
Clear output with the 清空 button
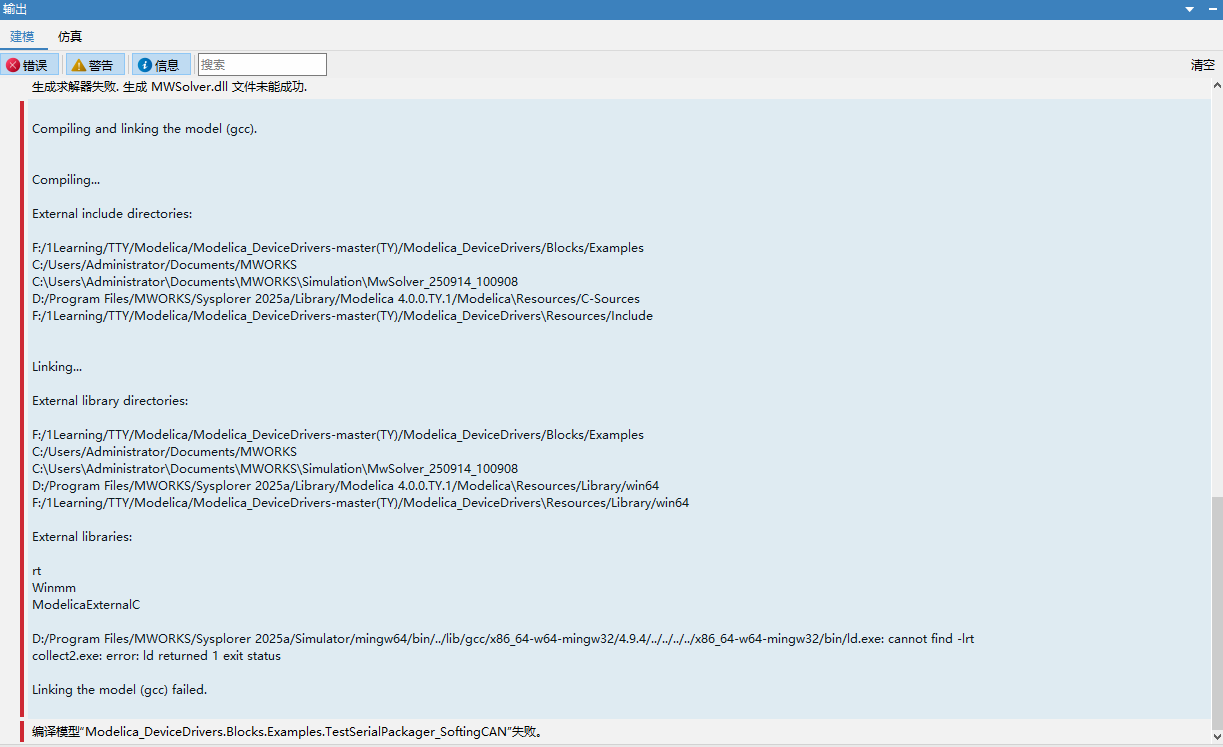[1203, 65]
